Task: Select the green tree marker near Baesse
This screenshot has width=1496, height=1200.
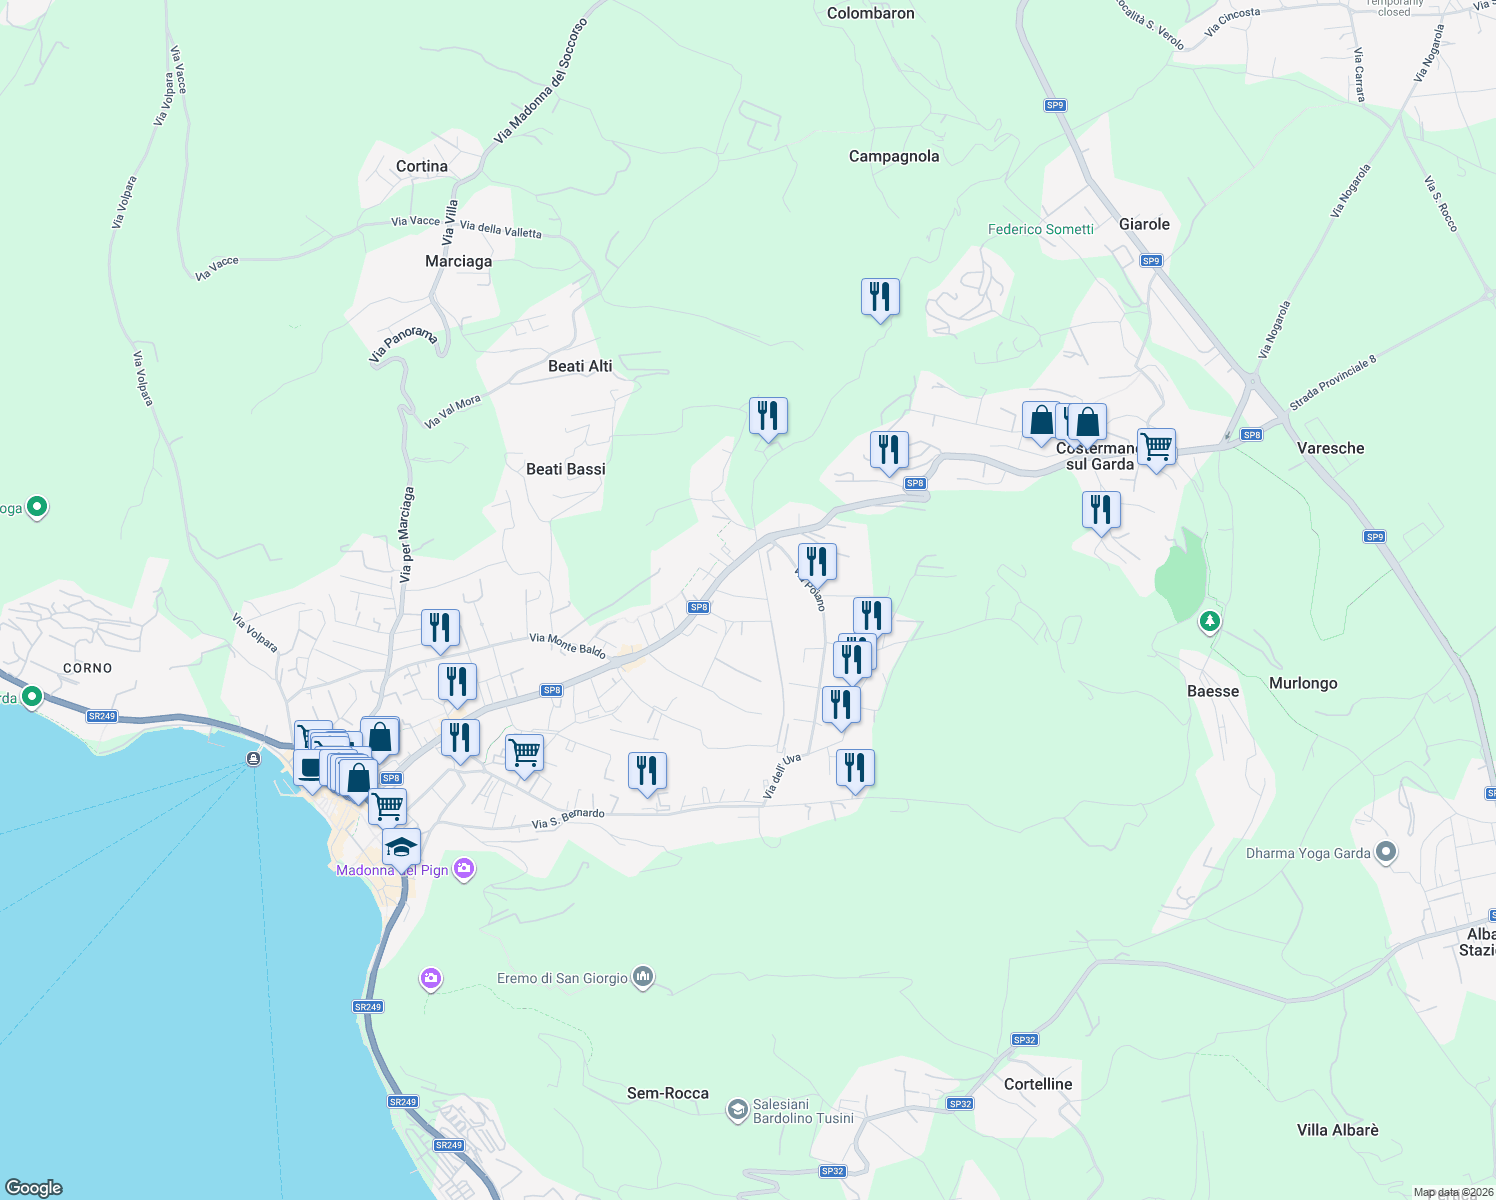Action: [1209, 622]
